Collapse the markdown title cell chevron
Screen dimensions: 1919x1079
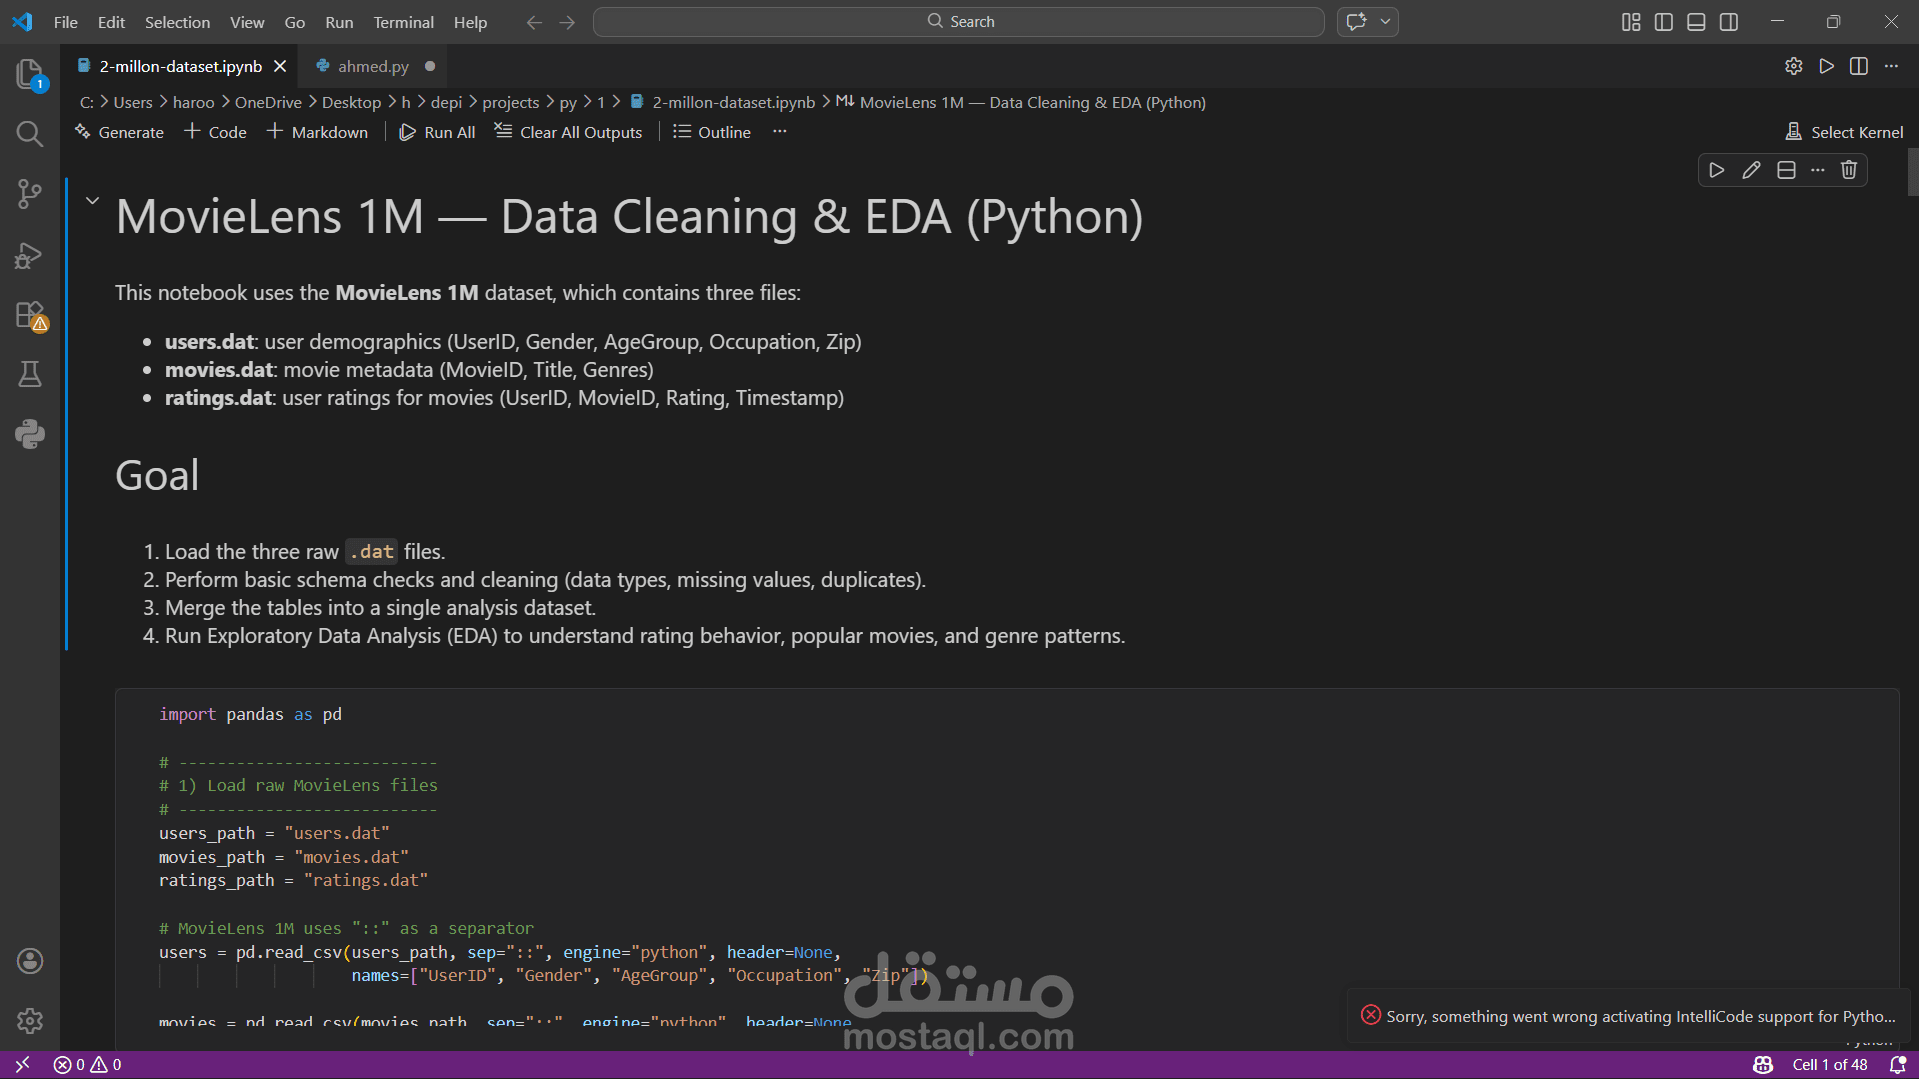[91, 199]
